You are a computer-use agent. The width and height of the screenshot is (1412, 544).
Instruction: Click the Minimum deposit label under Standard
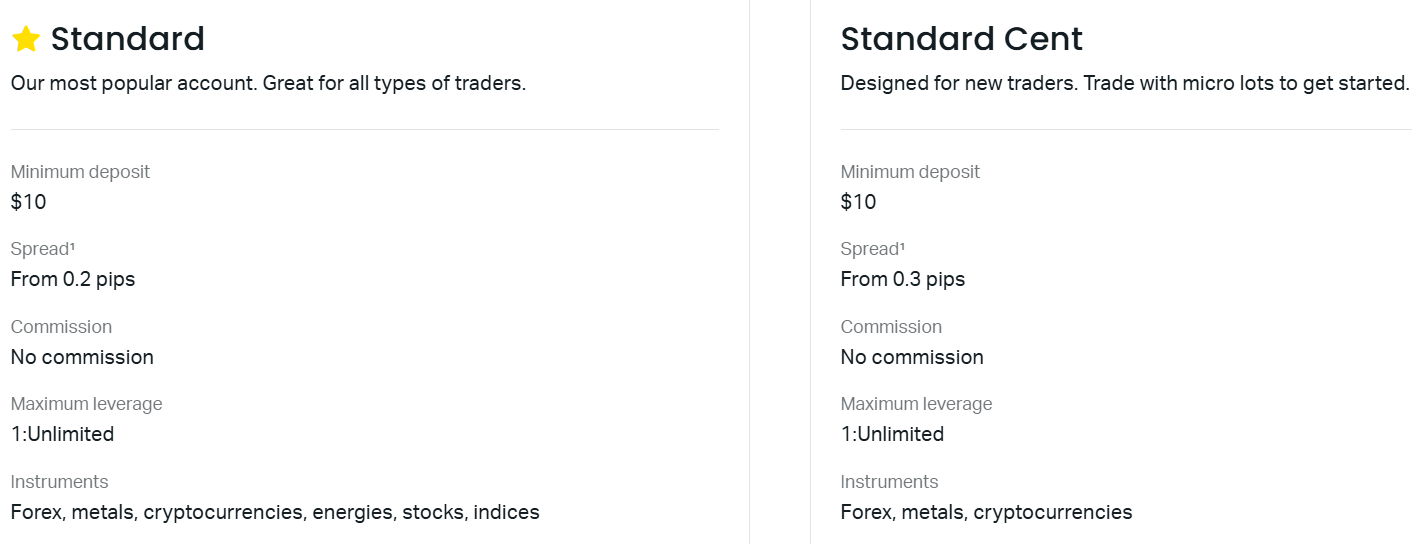click(x=81, y=172)
